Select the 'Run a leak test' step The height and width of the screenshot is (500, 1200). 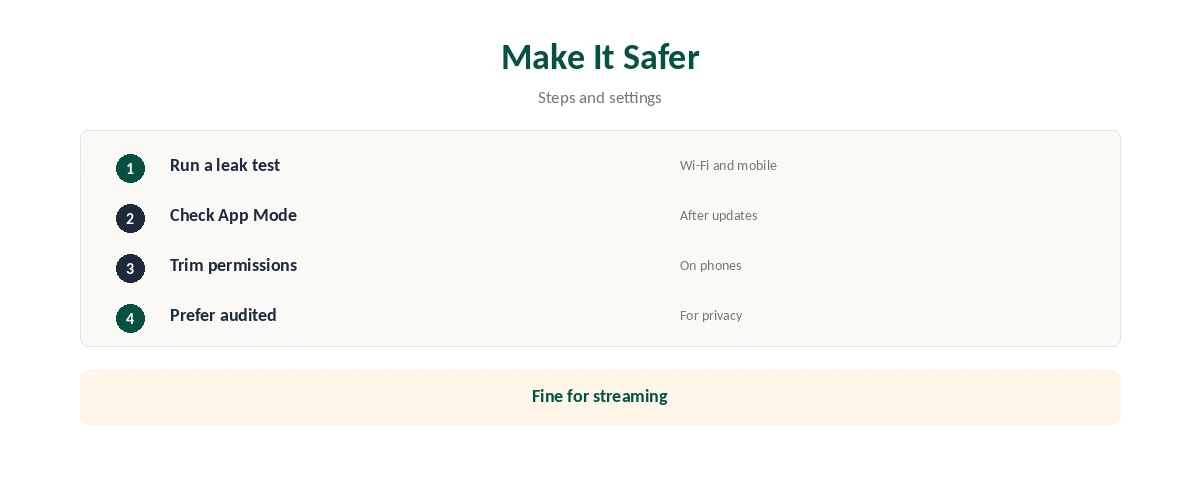225,165
